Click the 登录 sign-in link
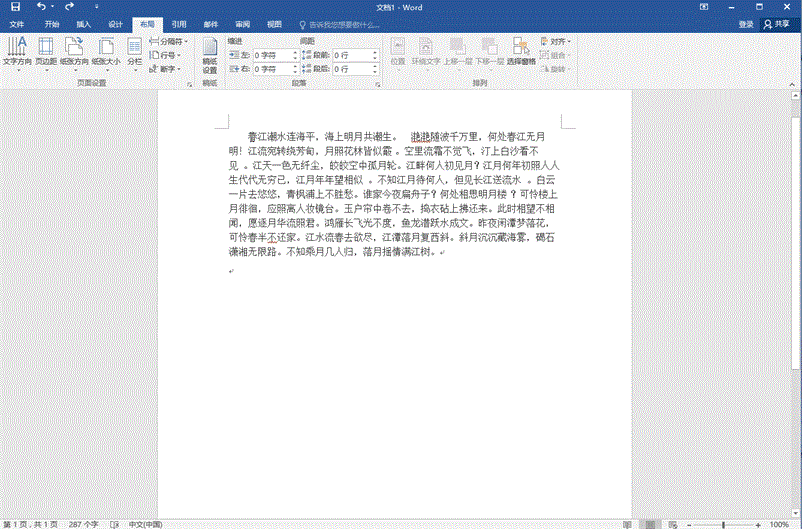The height and width of the screenshot is (529, 802). (x=746, y=23)
